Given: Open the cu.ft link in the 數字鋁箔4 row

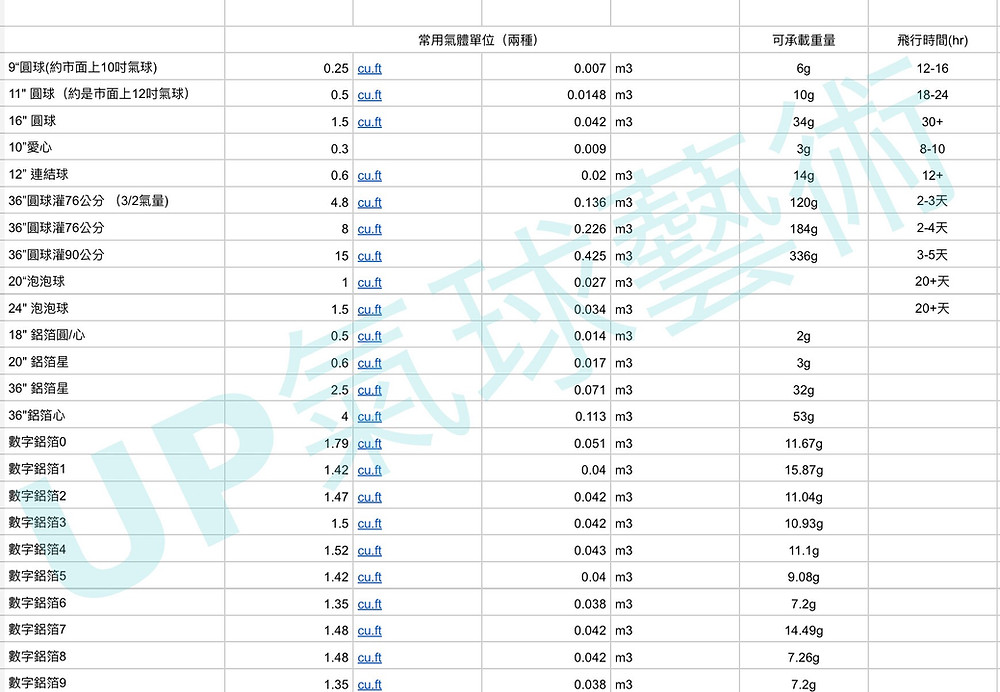Looking at the screenshot, I should point(369,550).
